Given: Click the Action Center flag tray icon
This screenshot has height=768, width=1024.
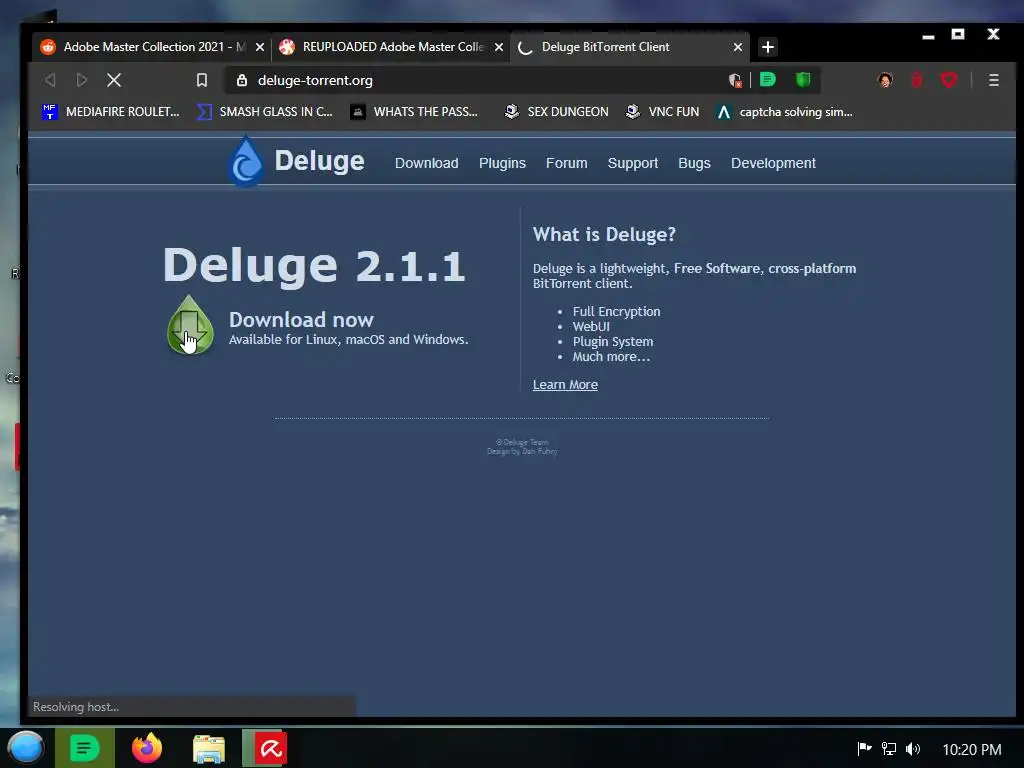Looking at the screenshot, I should point(864,748).
